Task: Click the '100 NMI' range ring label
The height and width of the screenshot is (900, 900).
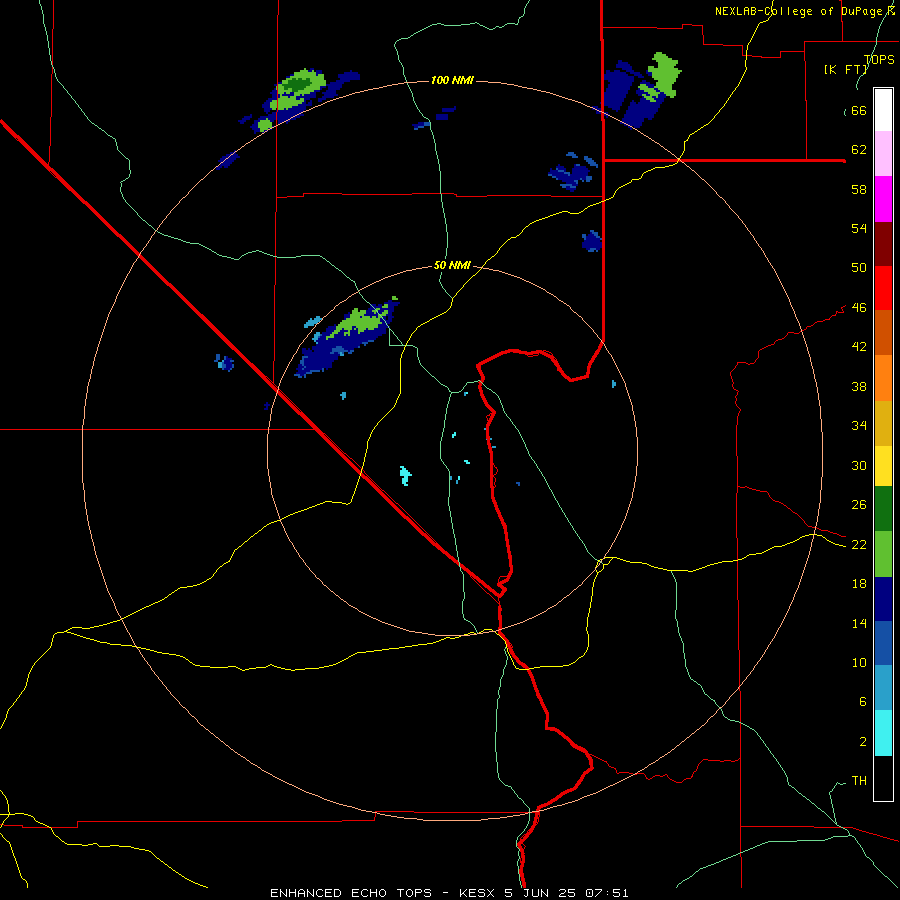Action: pyautogui.click(x=452, y=80)
